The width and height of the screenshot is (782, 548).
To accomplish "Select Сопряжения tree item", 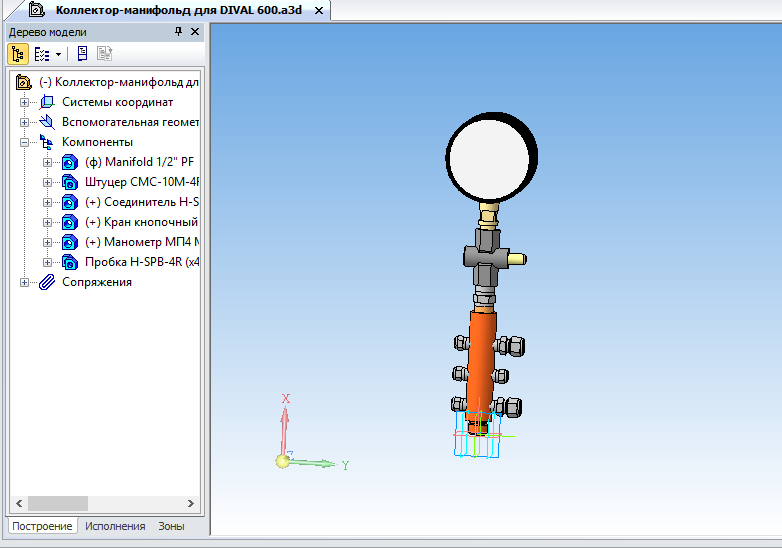I will 97,282.
